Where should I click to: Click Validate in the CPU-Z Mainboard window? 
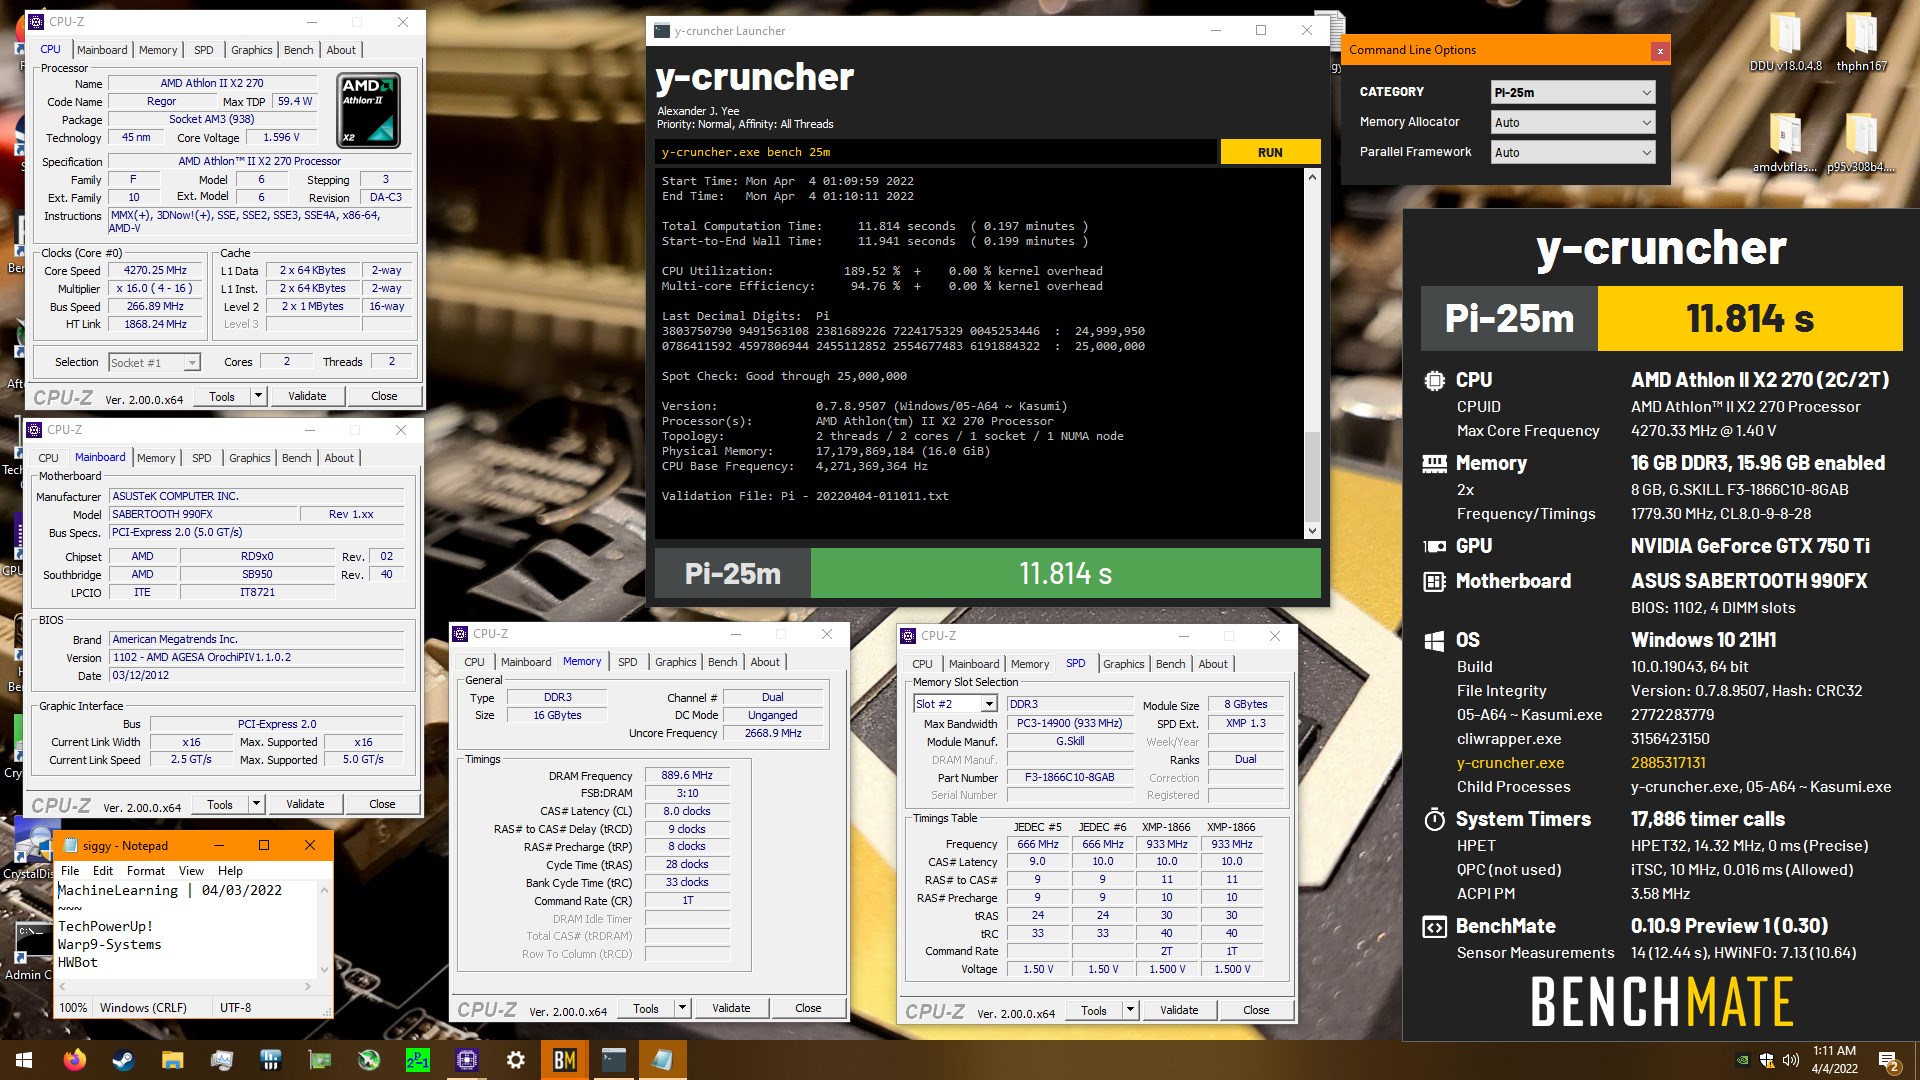tap(305, 804)
